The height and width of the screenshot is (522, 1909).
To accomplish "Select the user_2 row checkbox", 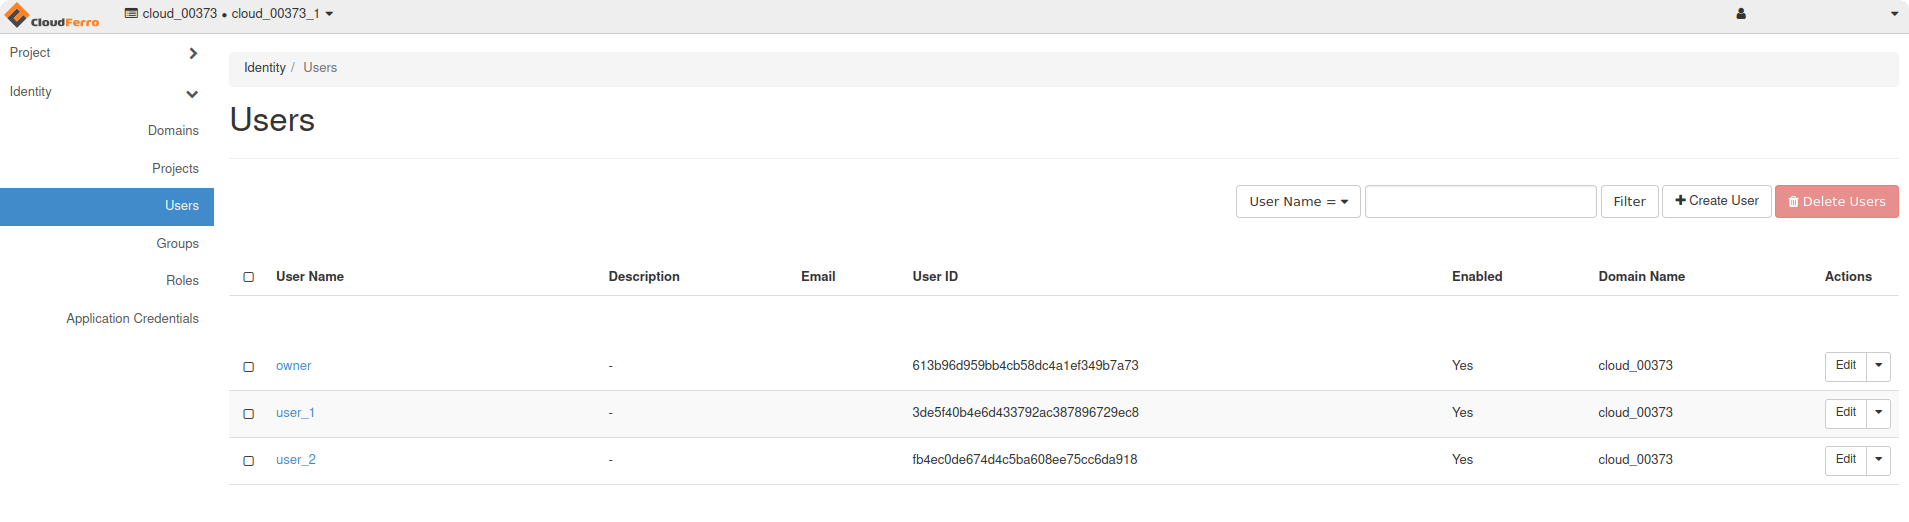I will tap(249, 461).
